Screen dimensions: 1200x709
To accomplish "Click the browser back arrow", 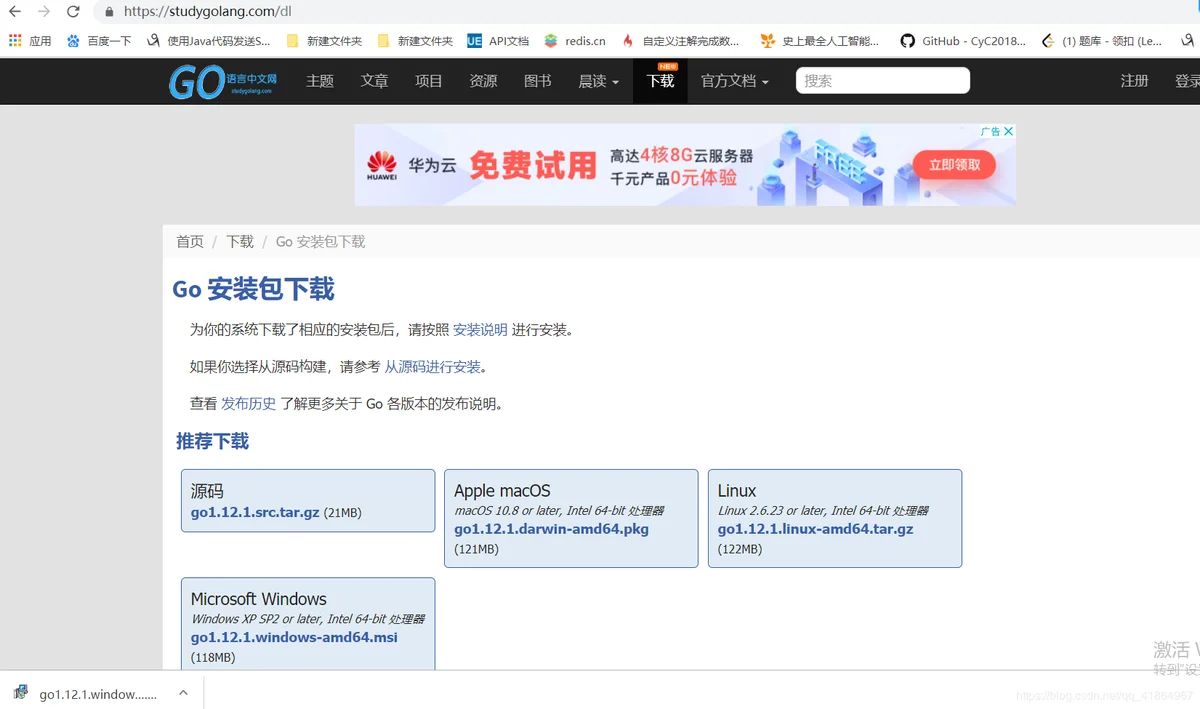I will click(x=15, y=12).
